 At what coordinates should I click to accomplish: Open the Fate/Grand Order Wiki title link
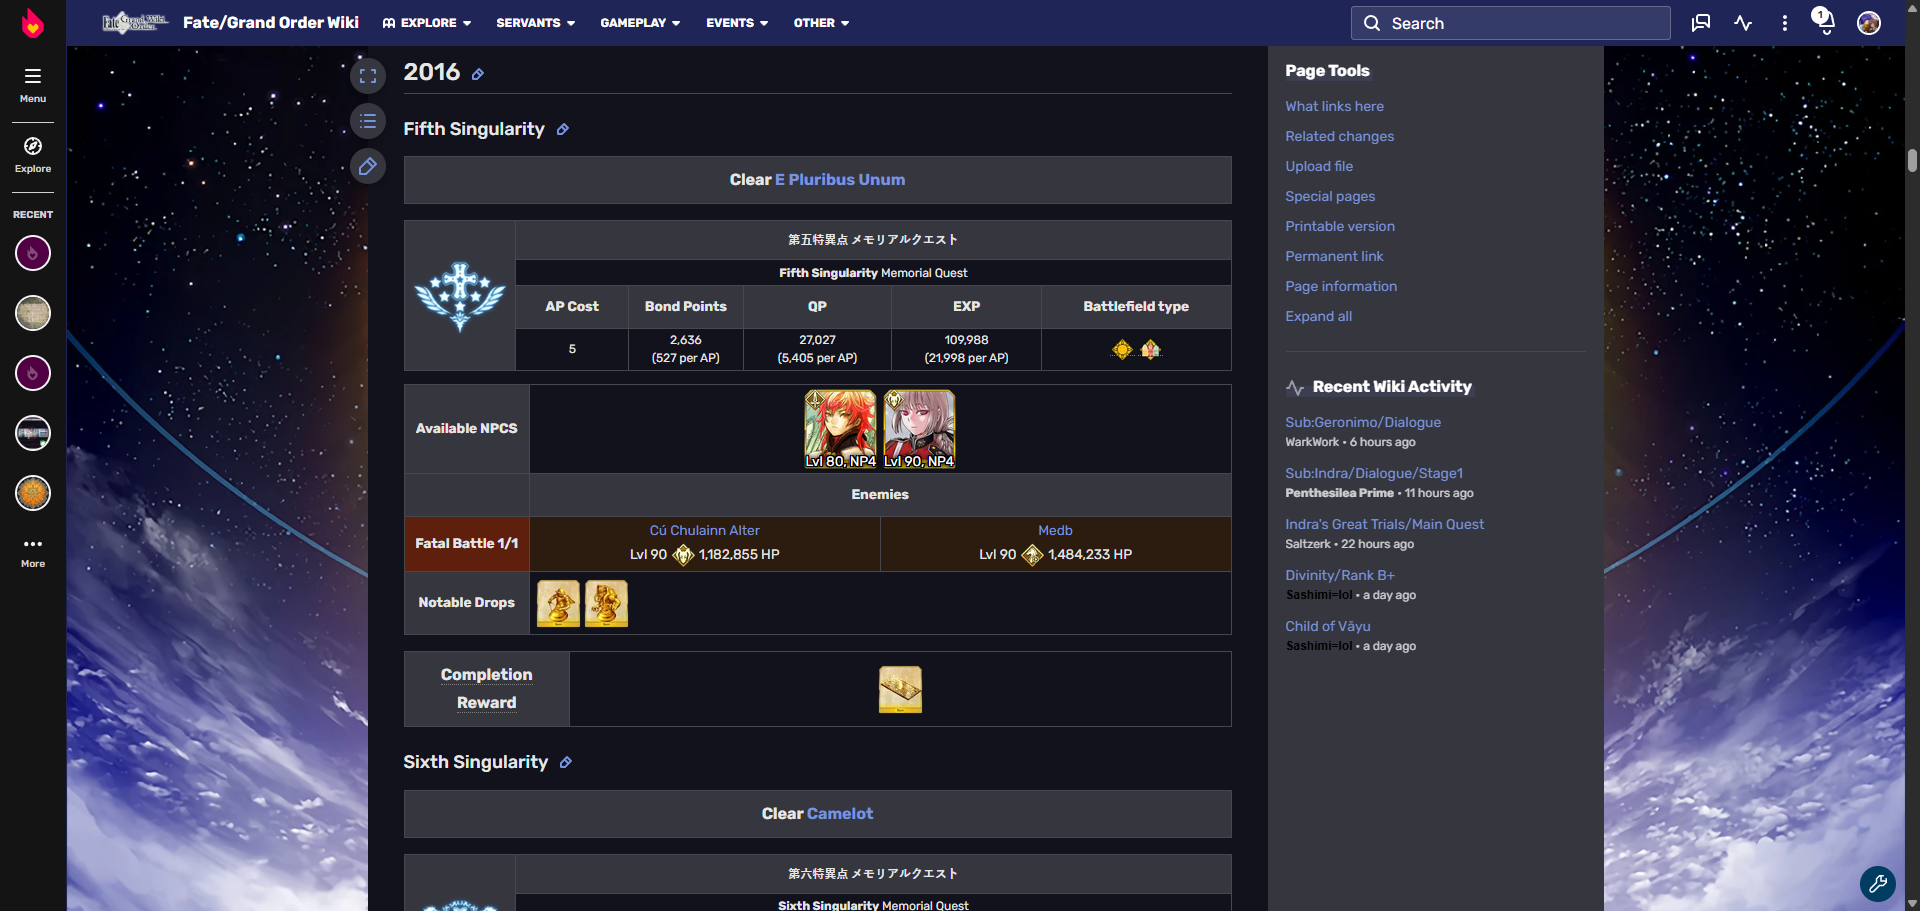[x=271, y=22]
